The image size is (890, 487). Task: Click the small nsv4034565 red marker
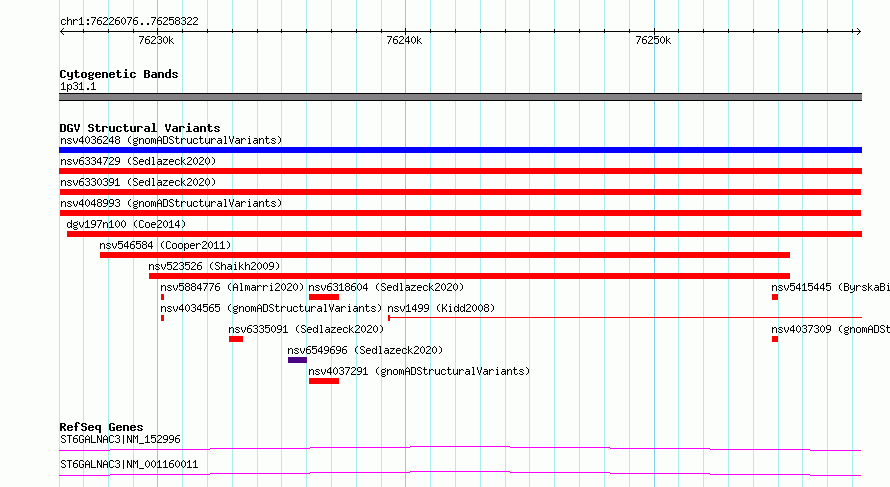point(162,318)
